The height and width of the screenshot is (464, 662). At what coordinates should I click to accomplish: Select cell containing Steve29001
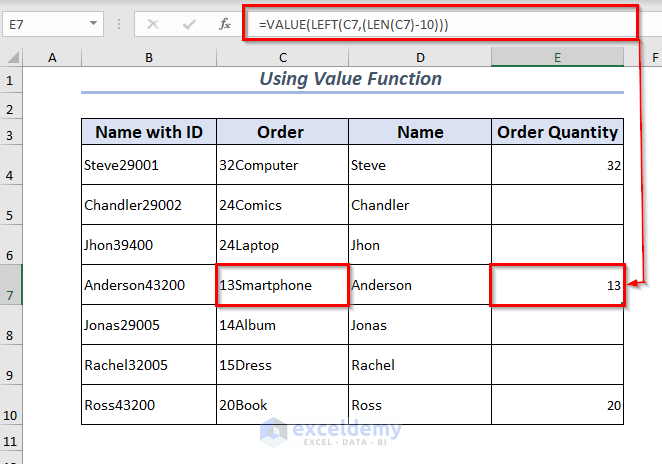[x=149, y=165]
